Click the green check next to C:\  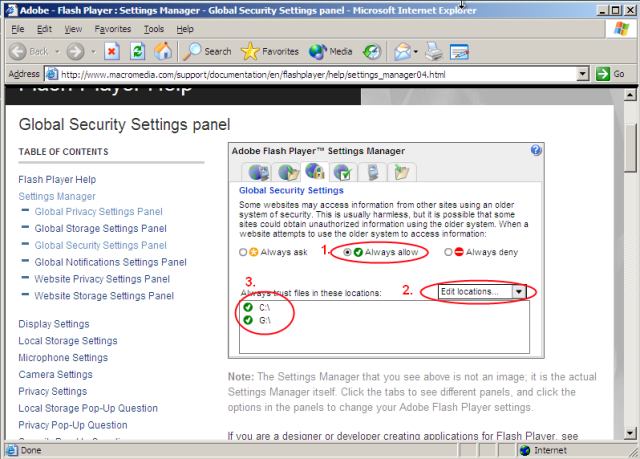tap(248, 307)
